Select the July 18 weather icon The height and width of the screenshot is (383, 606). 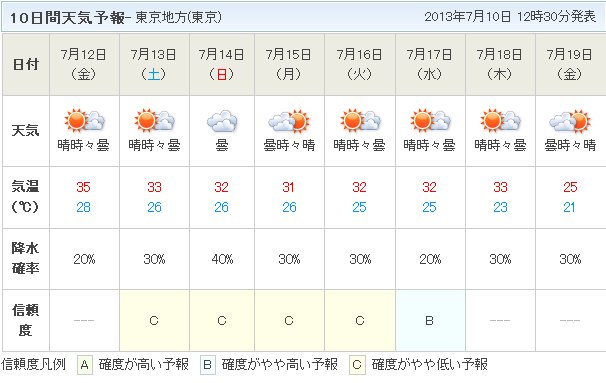point(500,120)
